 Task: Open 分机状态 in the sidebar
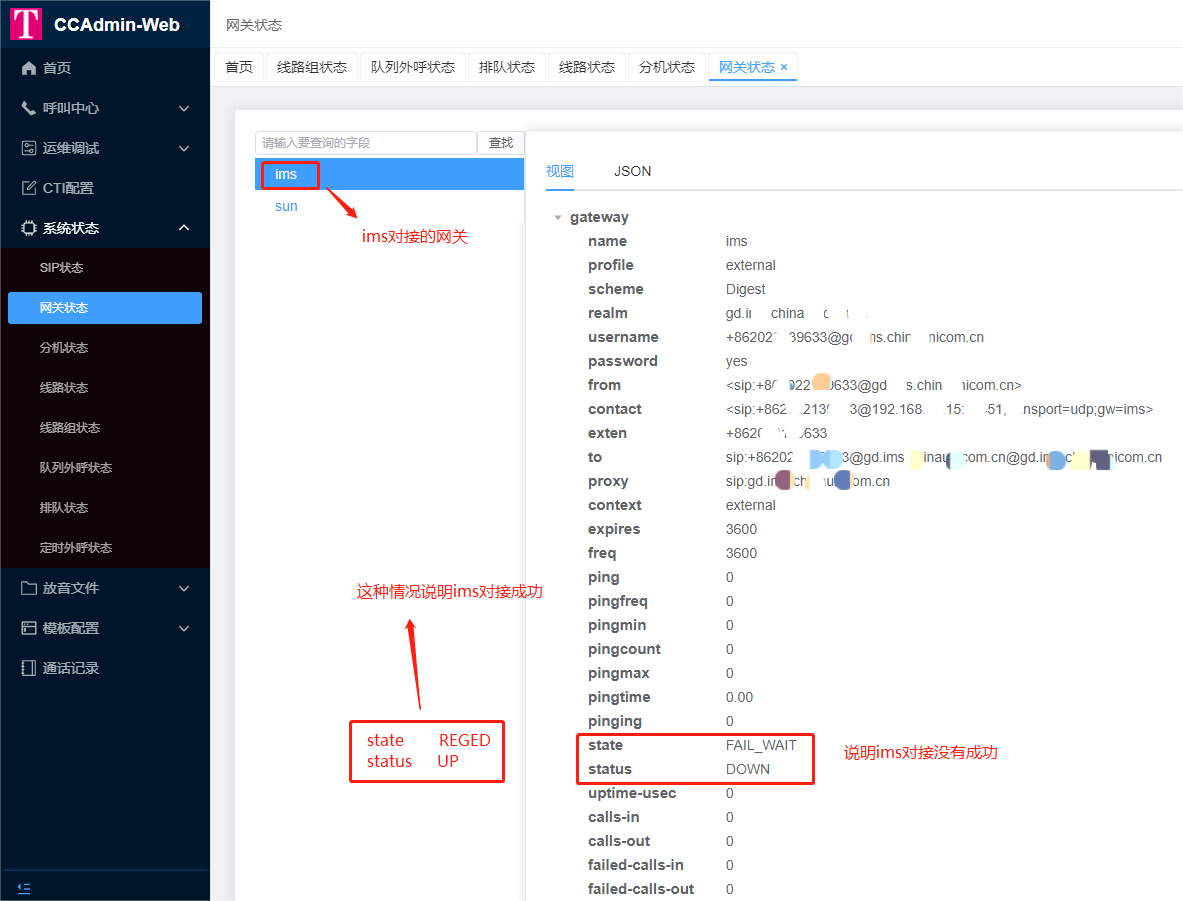pos(64,348)
